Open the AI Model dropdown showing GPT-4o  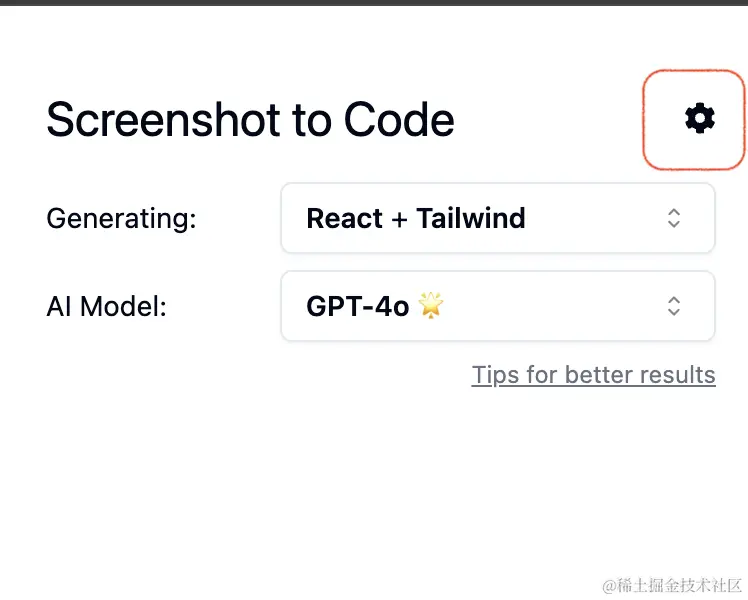pos(498,306)
